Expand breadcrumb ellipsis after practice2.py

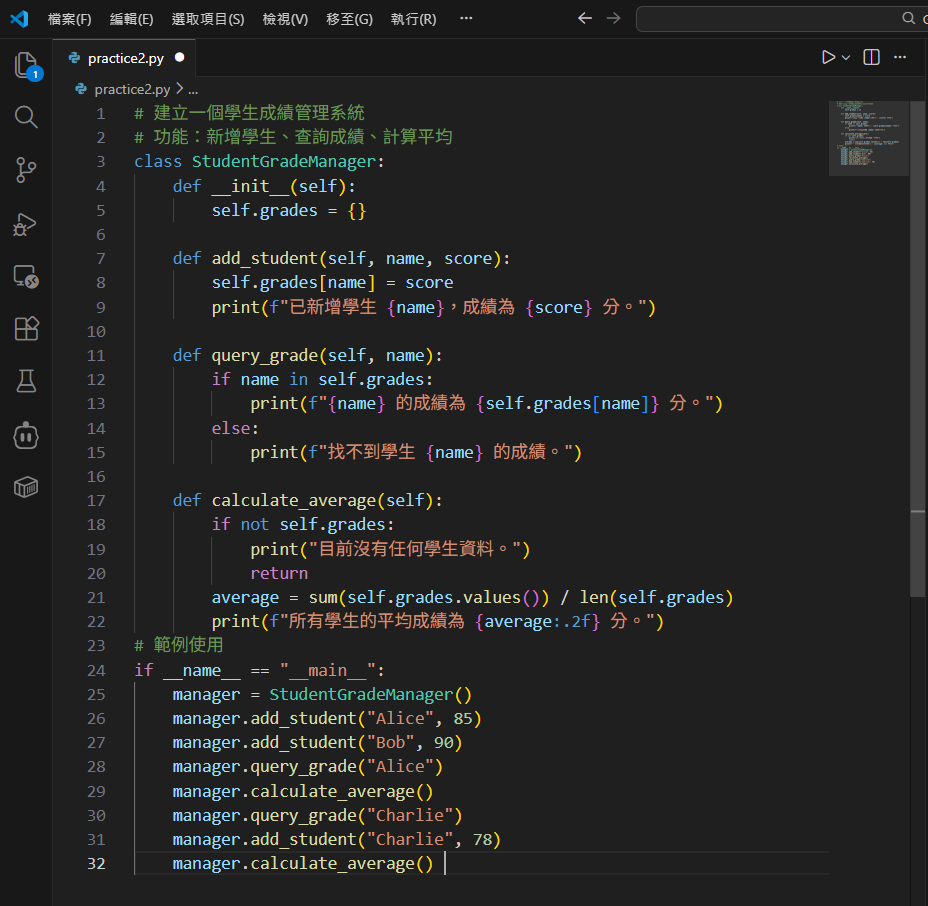[193, 89]
